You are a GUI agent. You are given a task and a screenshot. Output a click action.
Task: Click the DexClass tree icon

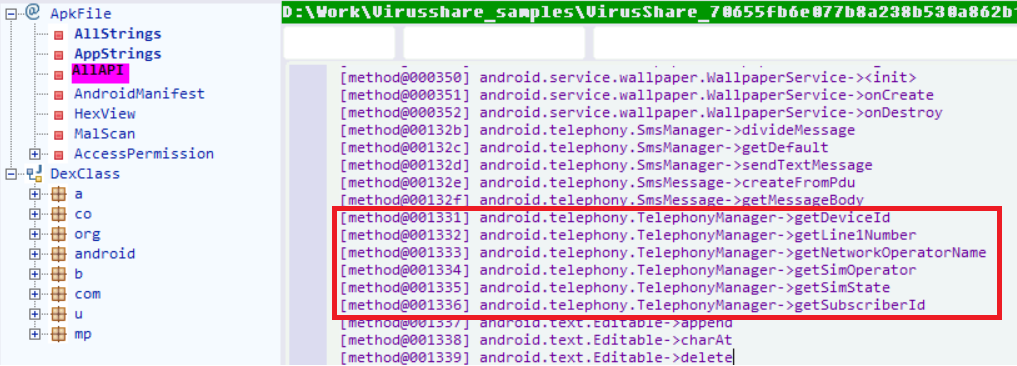point(34,173)
